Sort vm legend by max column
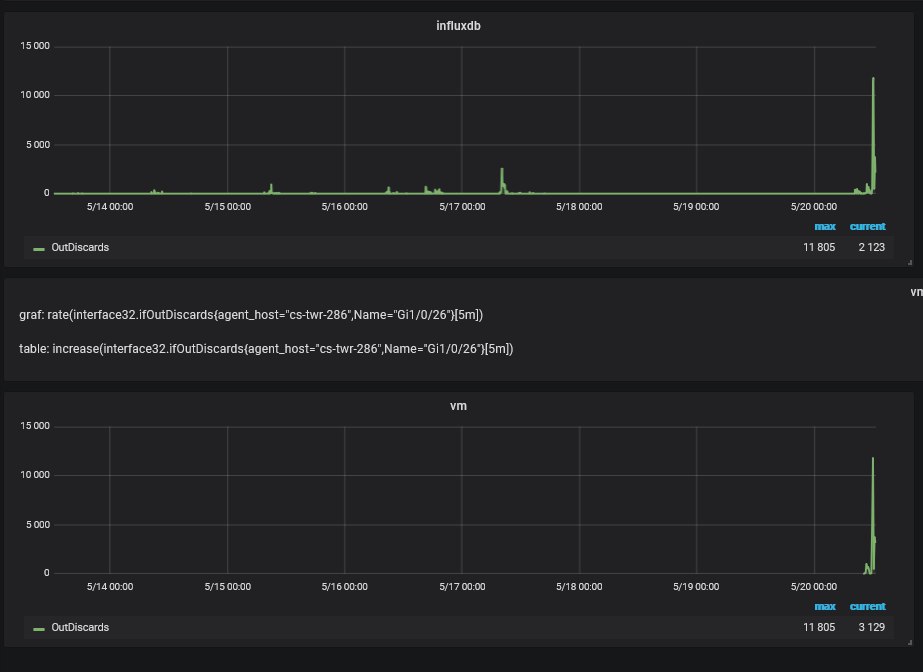Viewport: 923px width, 672px height. (x=825, y=607)
